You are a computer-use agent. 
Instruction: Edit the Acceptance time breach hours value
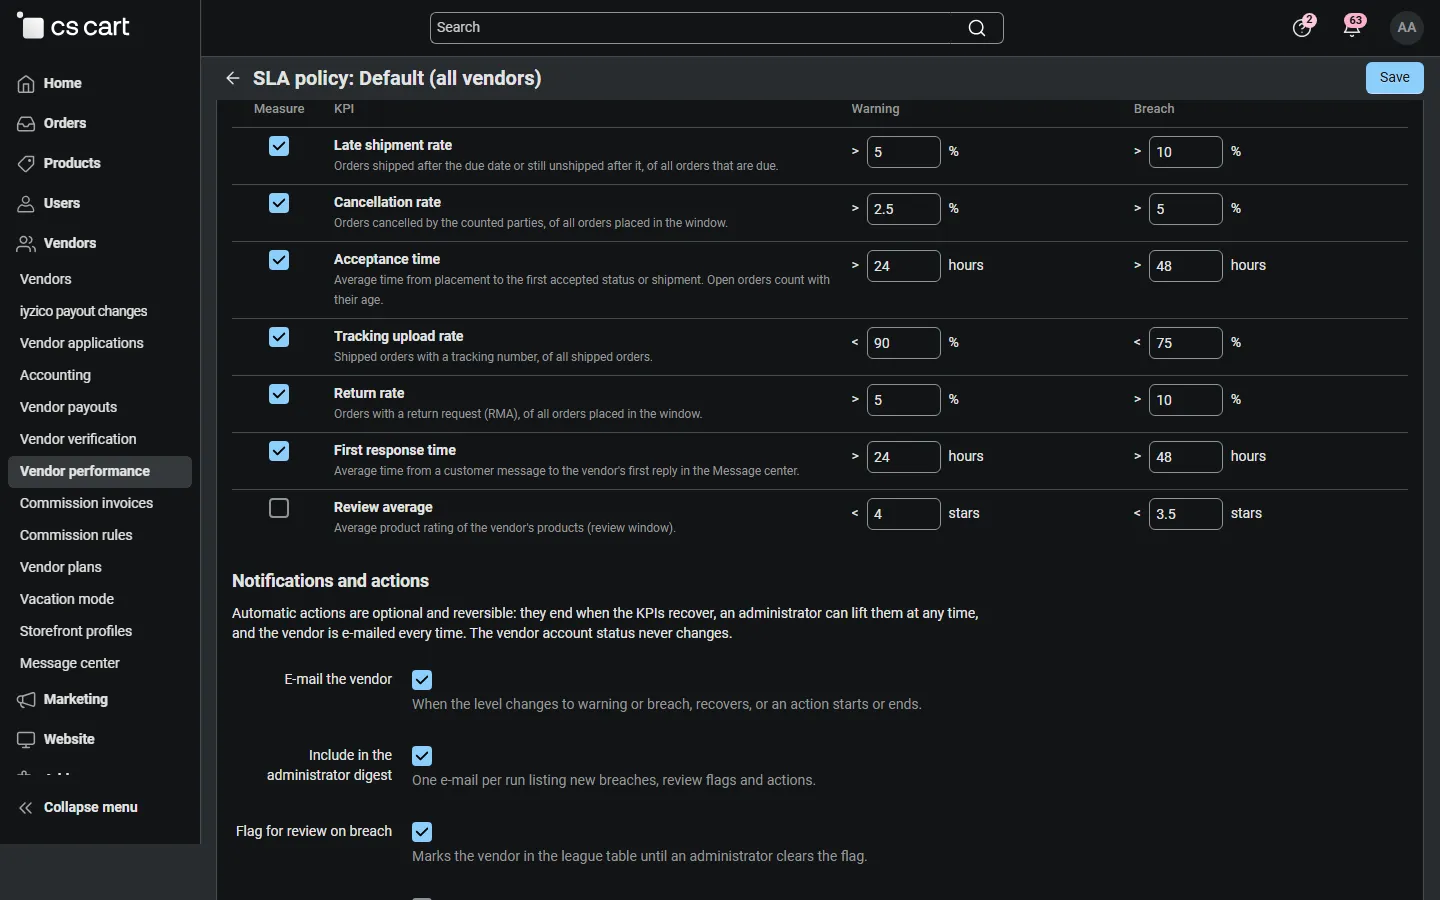1186,266
